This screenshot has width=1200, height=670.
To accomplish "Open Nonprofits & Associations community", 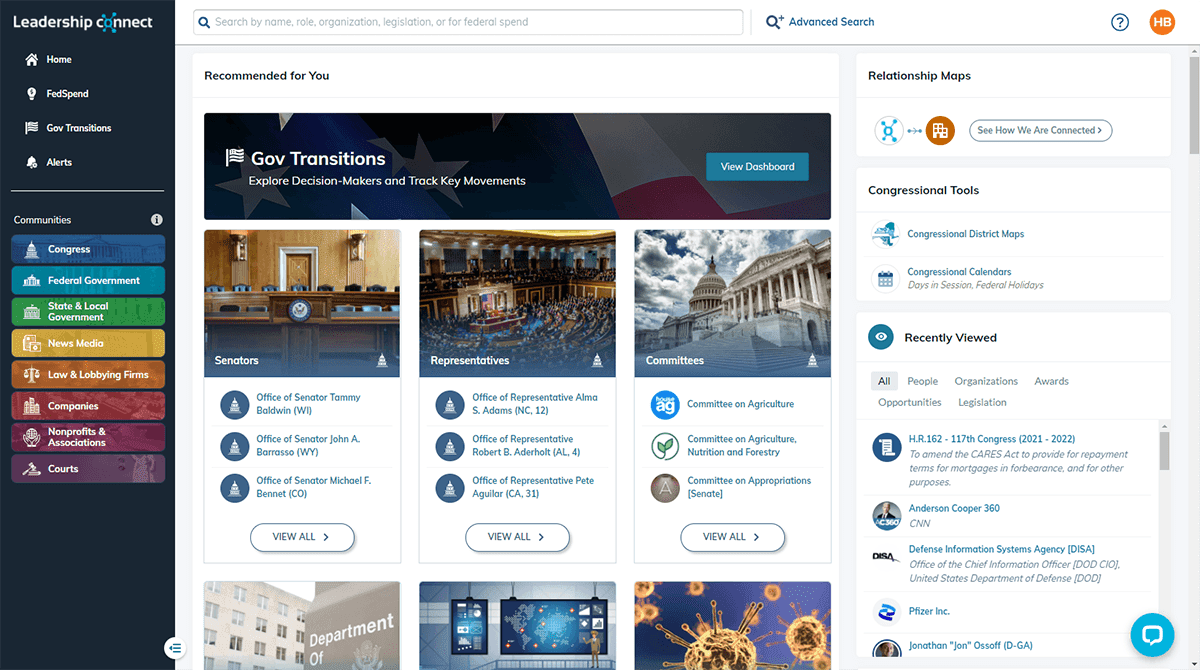I will click(x=88, y=437).
